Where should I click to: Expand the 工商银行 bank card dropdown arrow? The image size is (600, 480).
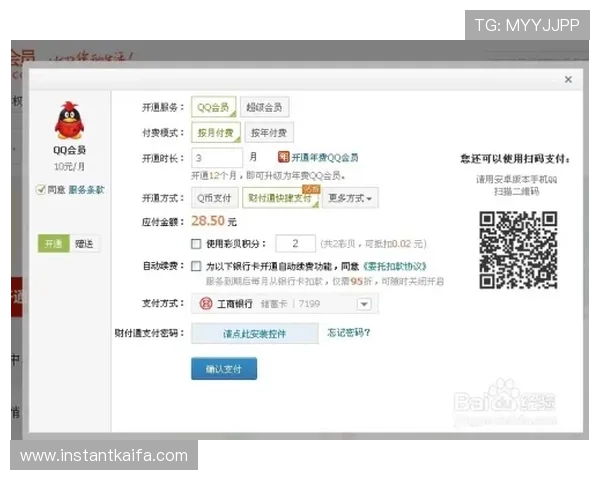(364, 304)
